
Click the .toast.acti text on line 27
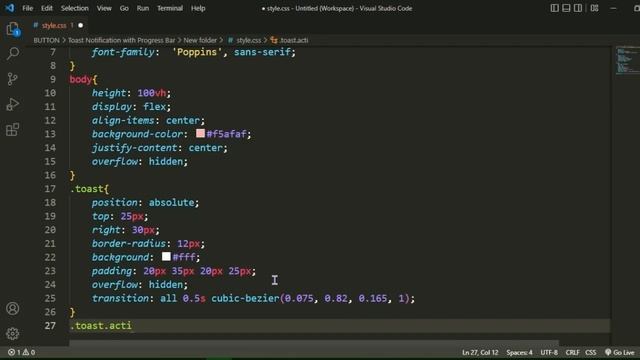point(101,326)
